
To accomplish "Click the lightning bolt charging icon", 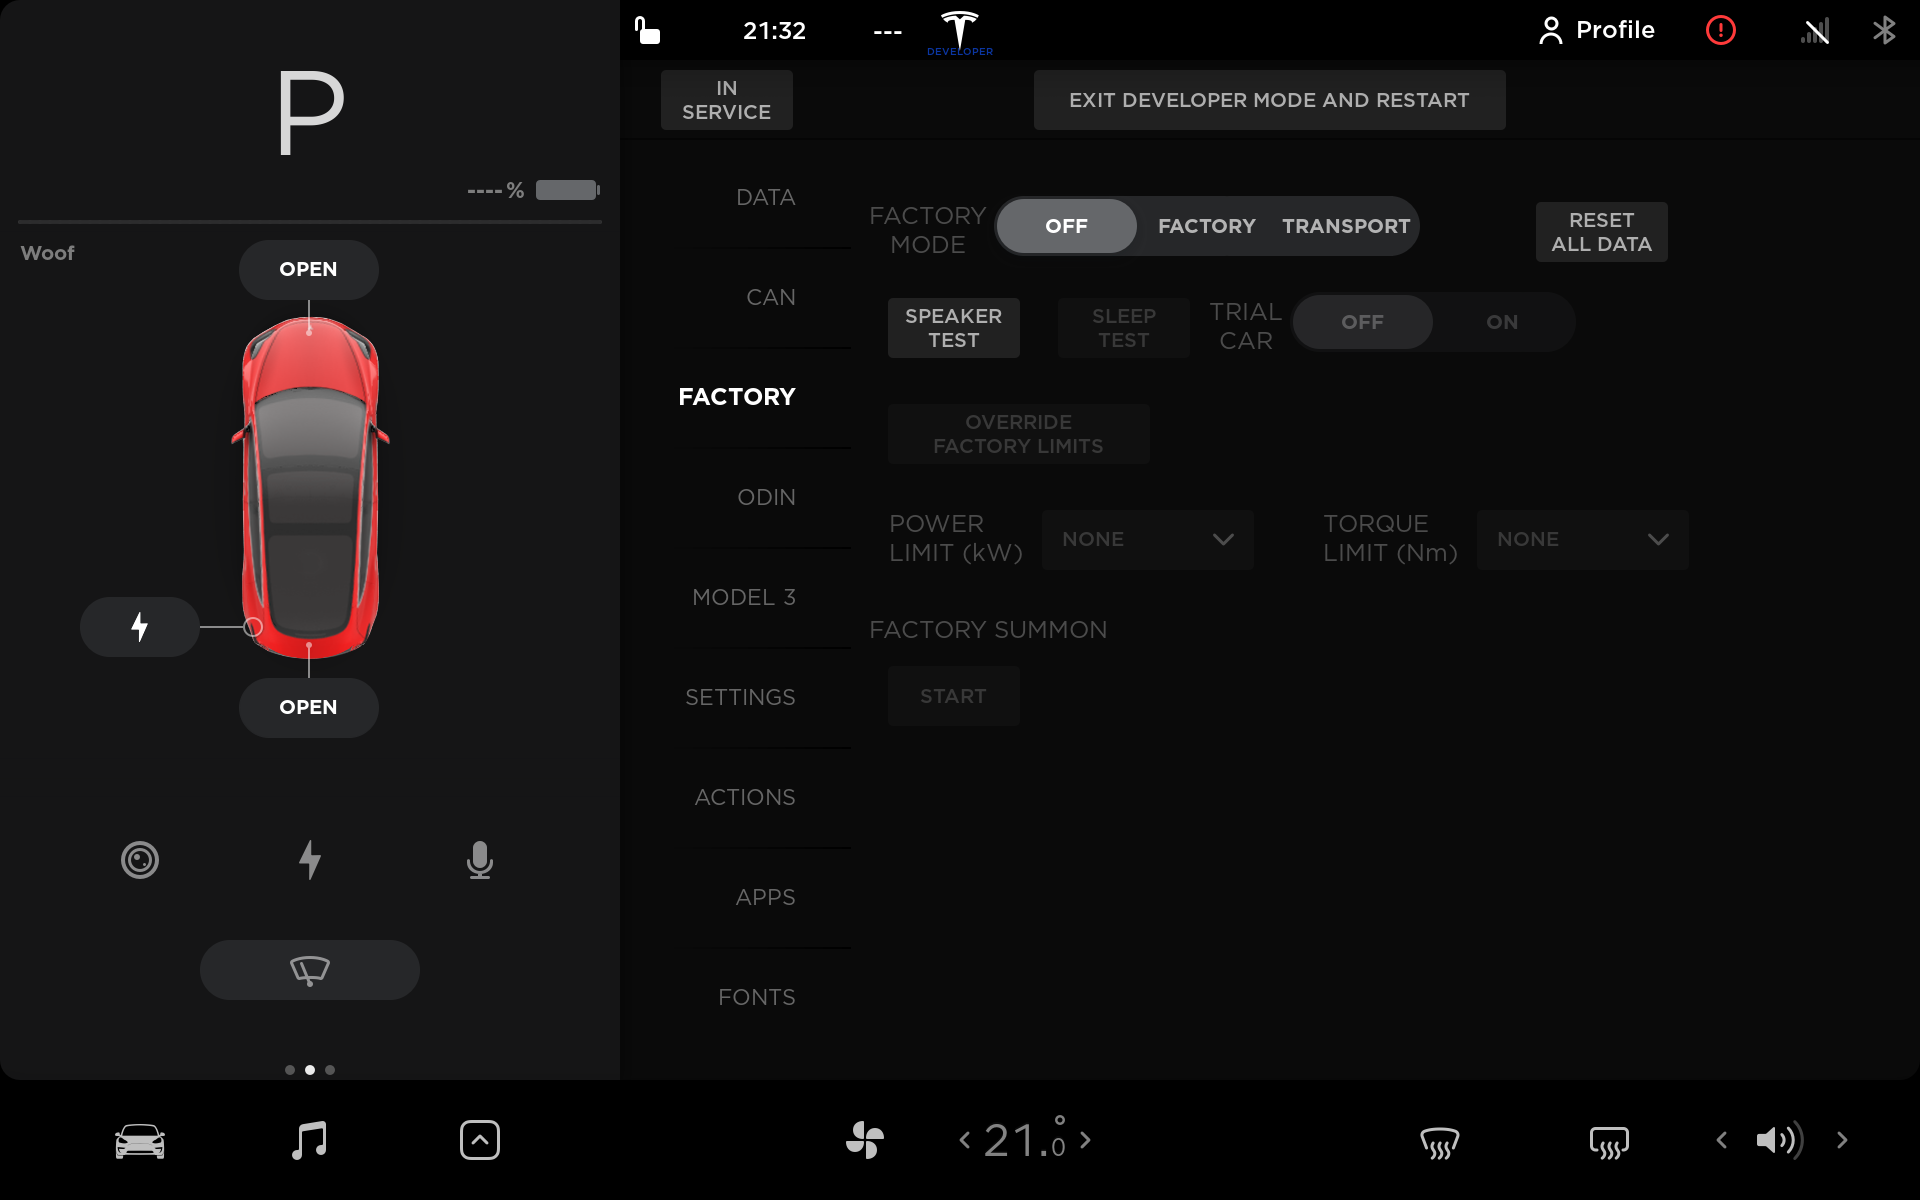I will (140, 626).
